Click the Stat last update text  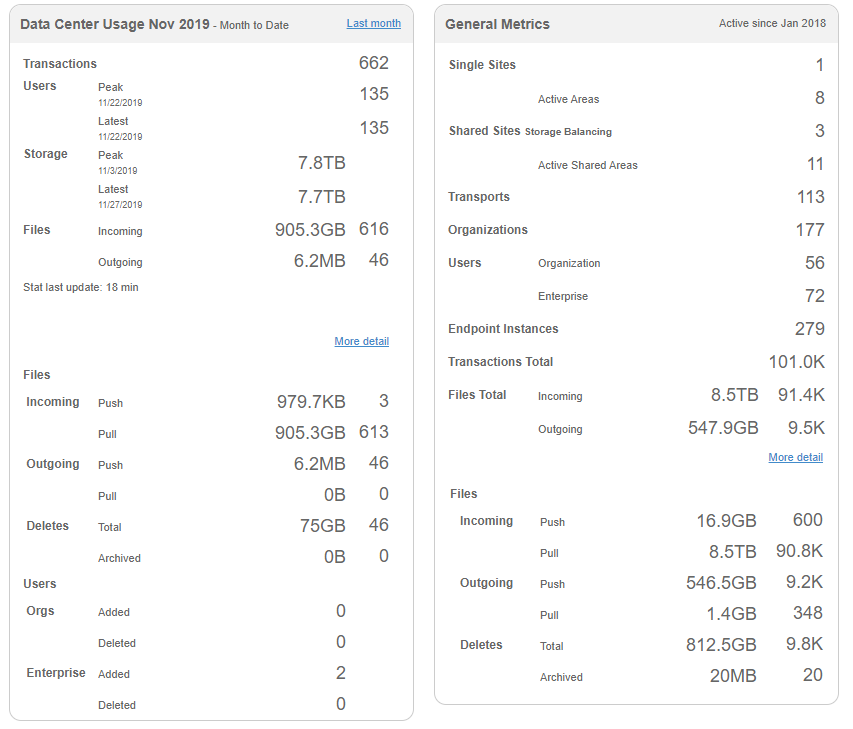click(81, 288)
